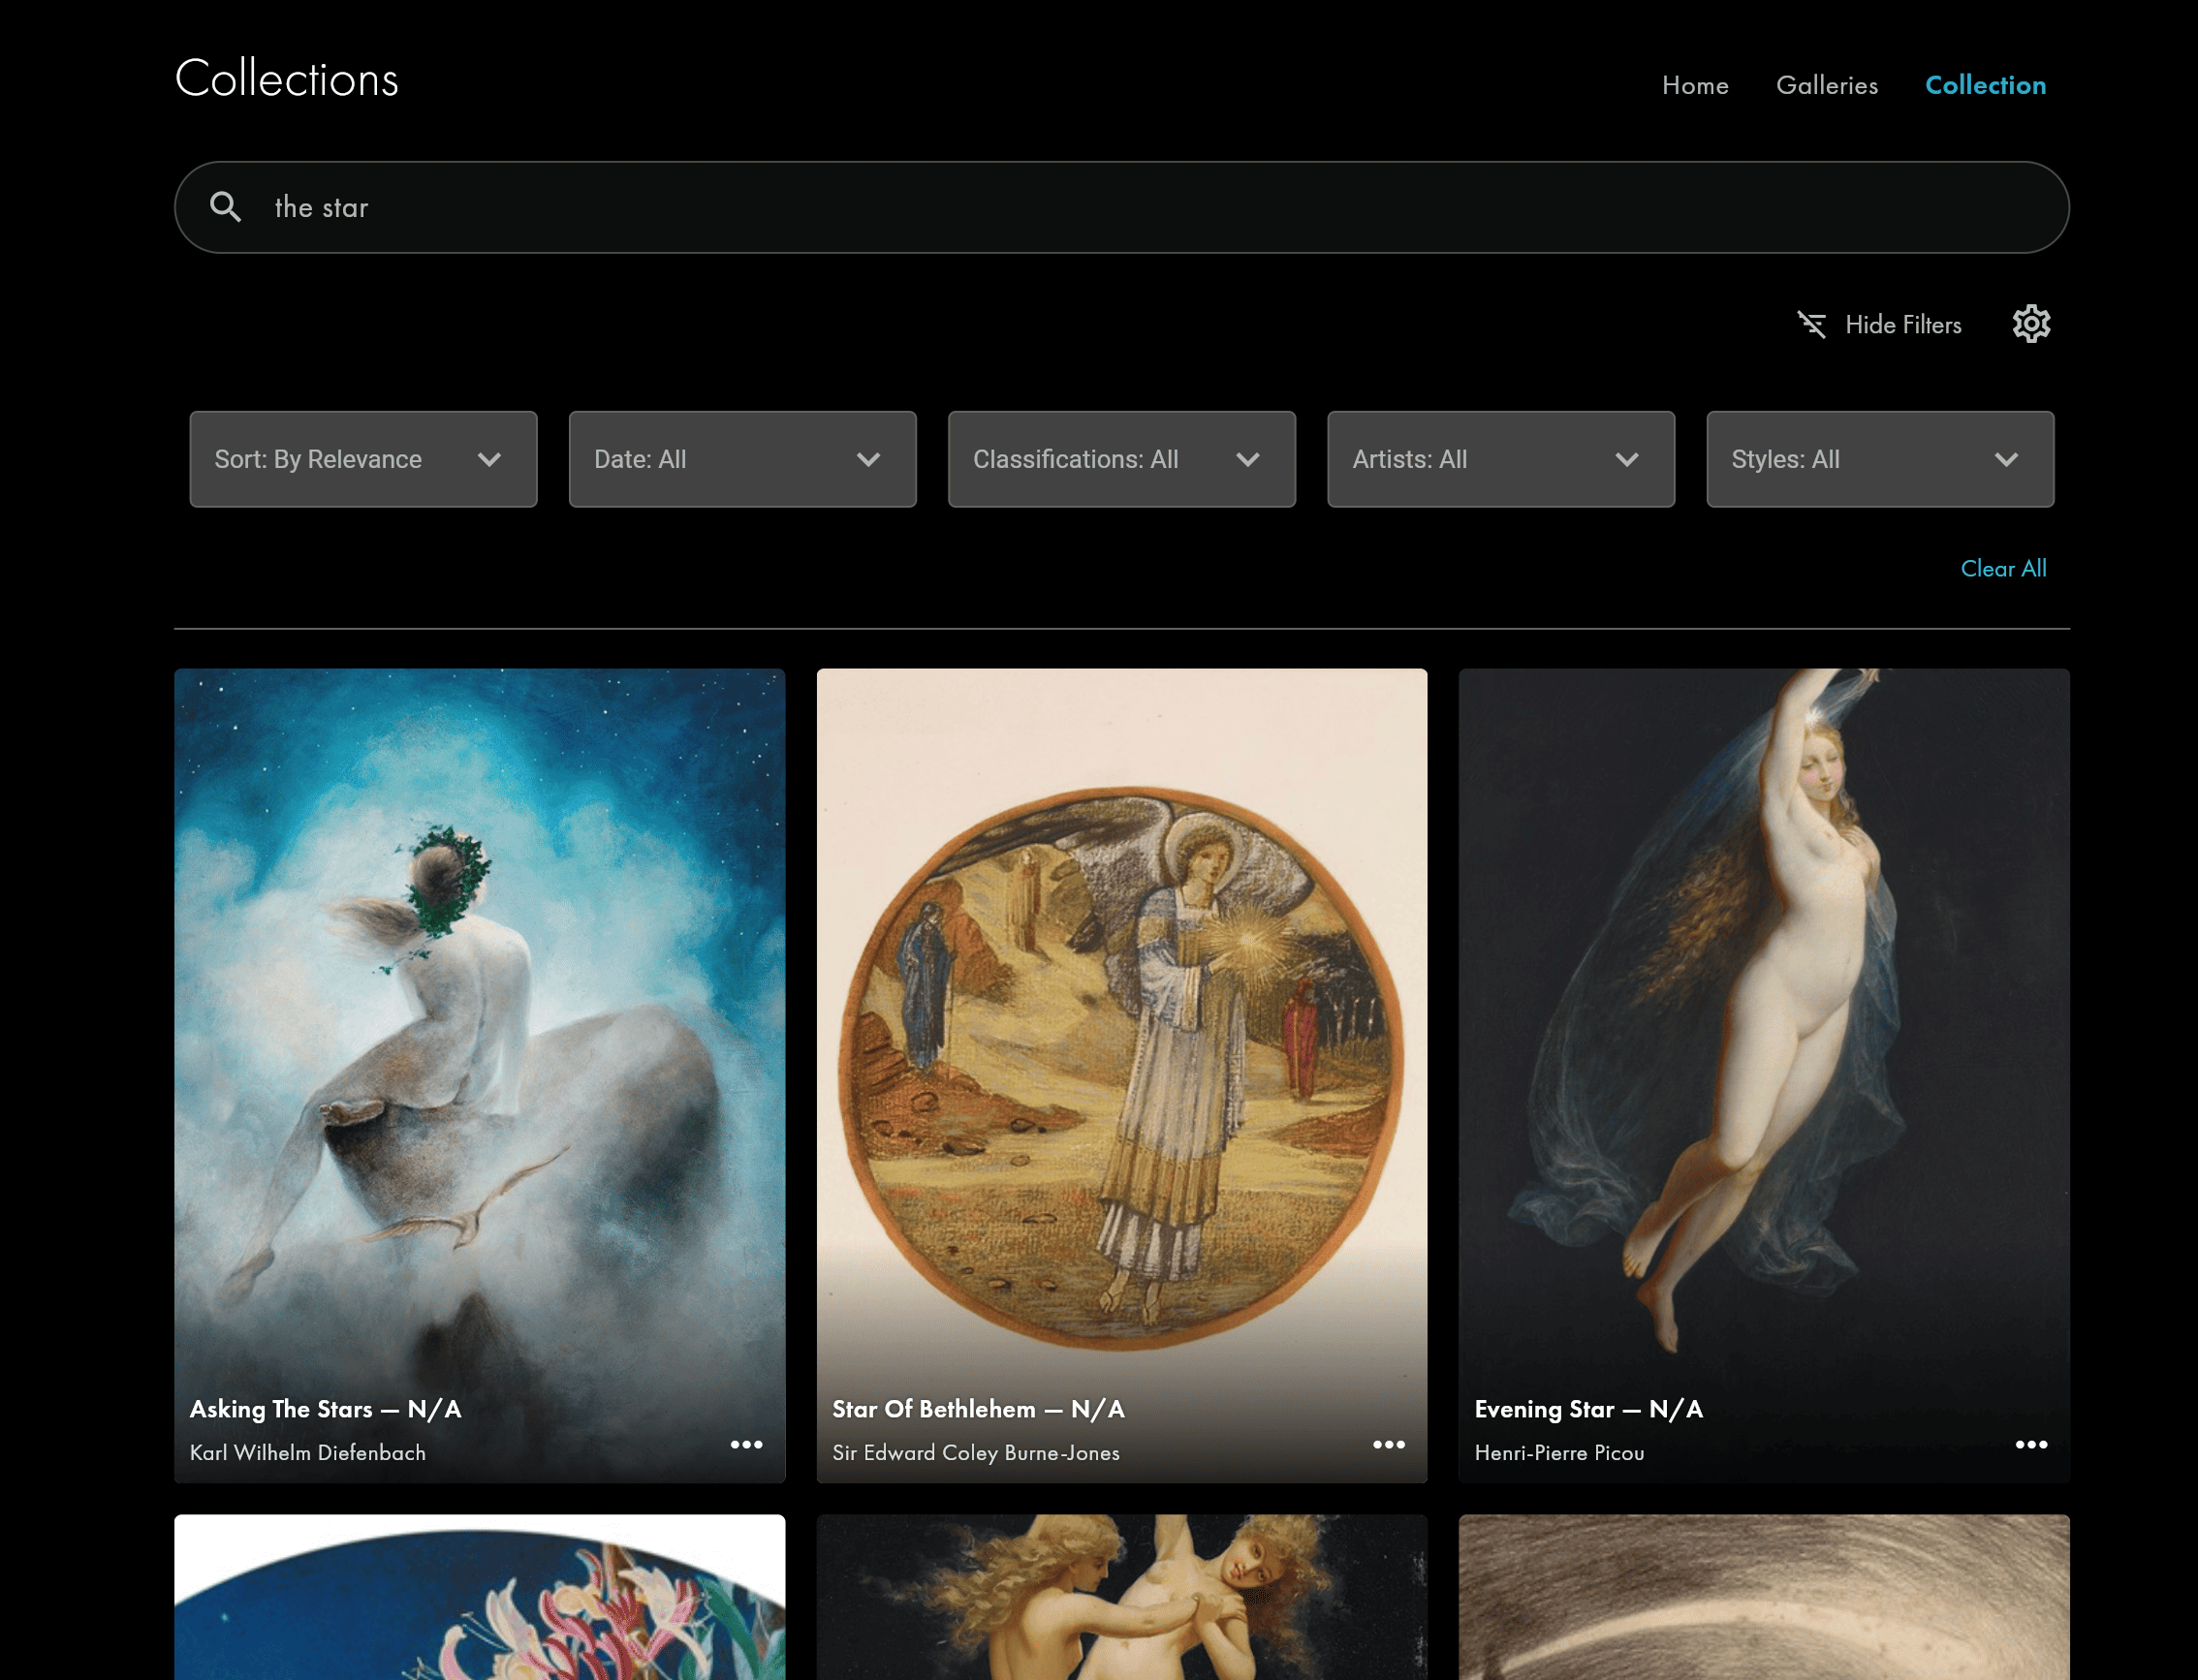Open Asking The Stars more options
This screenshot has width=2198, height=1680.
coord(746,1445)
